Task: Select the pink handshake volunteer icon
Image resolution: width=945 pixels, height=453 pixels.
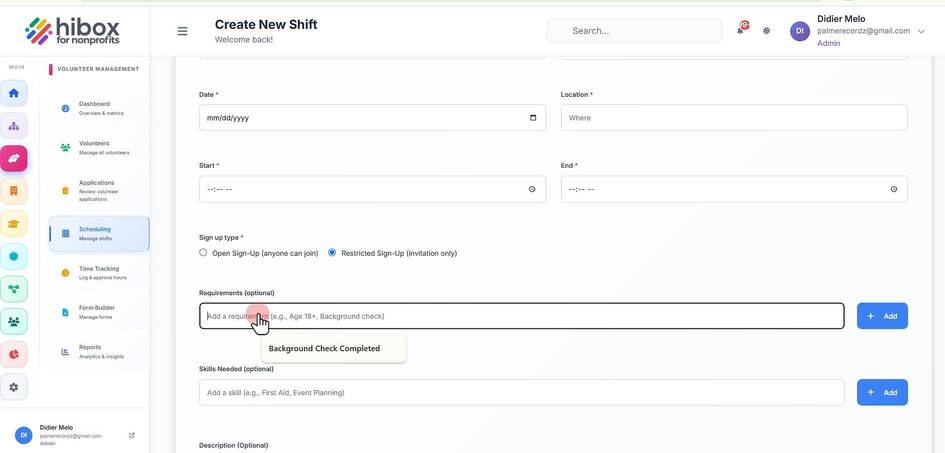Action: point(14,158)
